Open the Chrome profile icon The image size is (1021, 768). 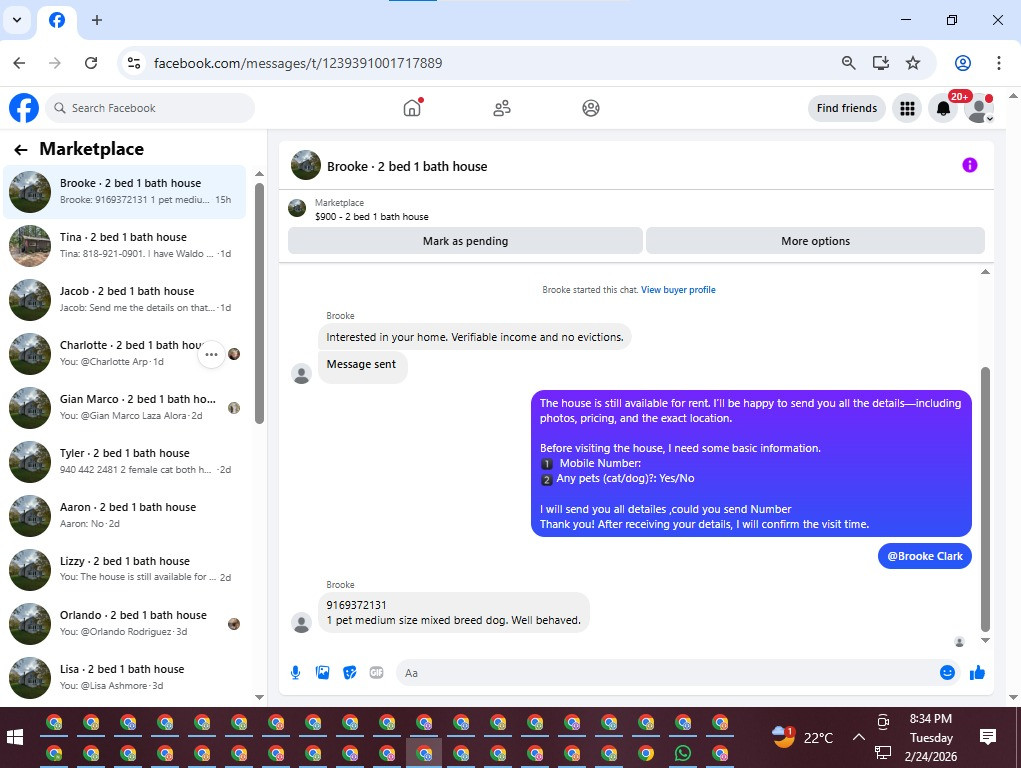pyautogui.click(x=962, y=63)
